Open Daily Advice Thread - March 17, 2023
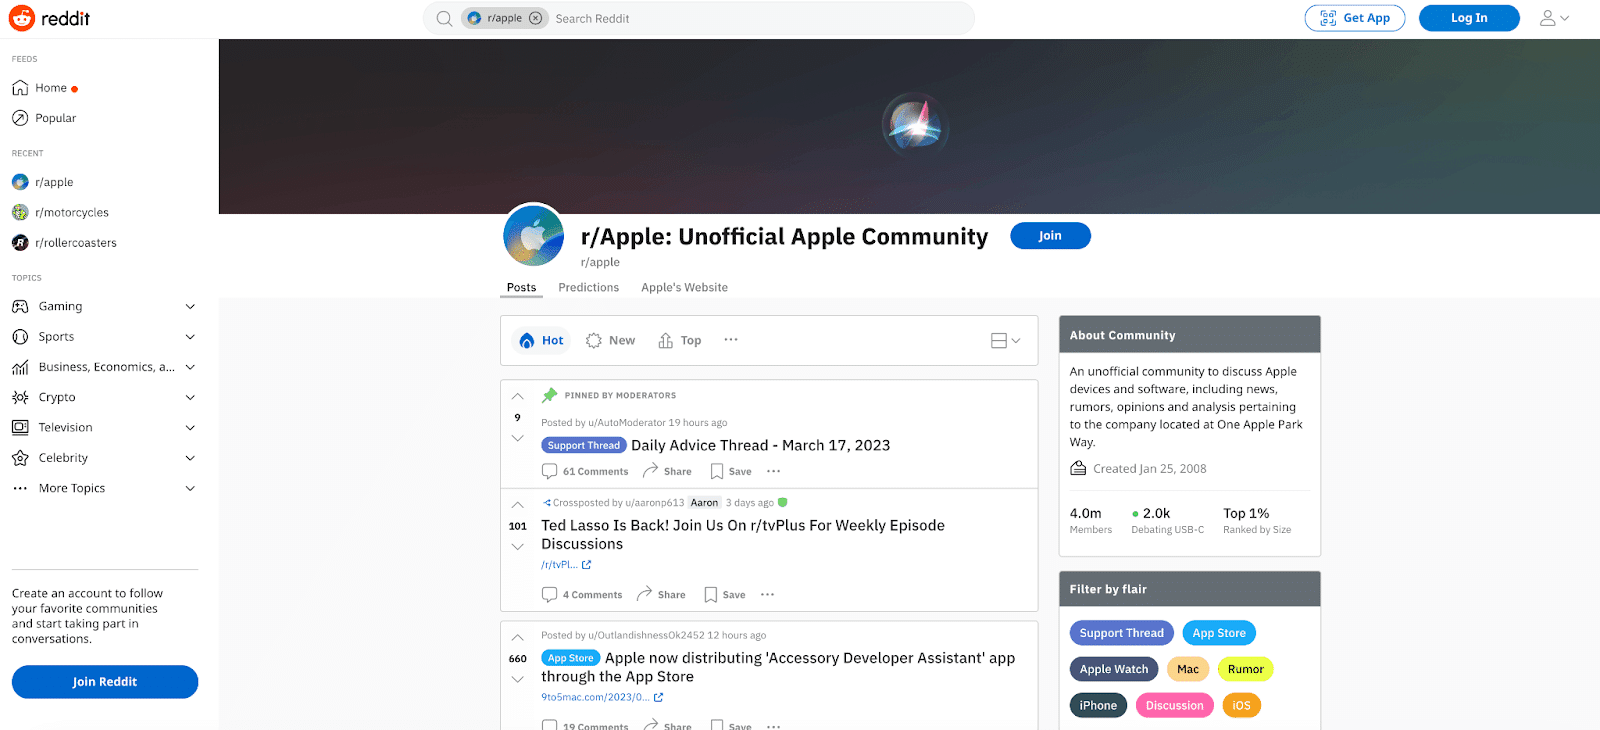The image size is (1600, 730). (x=760, y=445)
